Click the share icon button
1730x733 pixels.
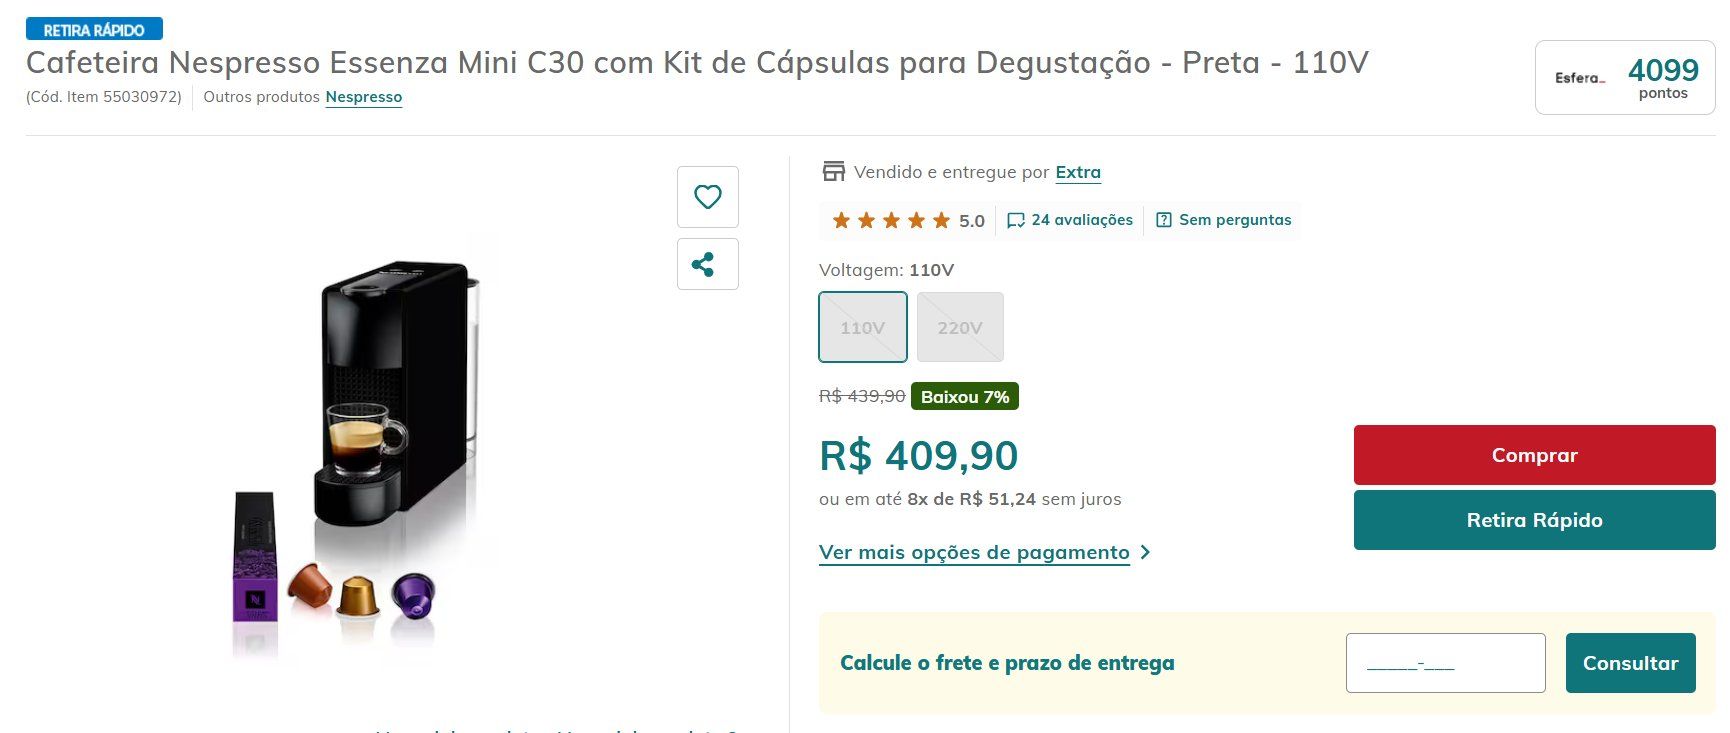click(x=708, y=264)
